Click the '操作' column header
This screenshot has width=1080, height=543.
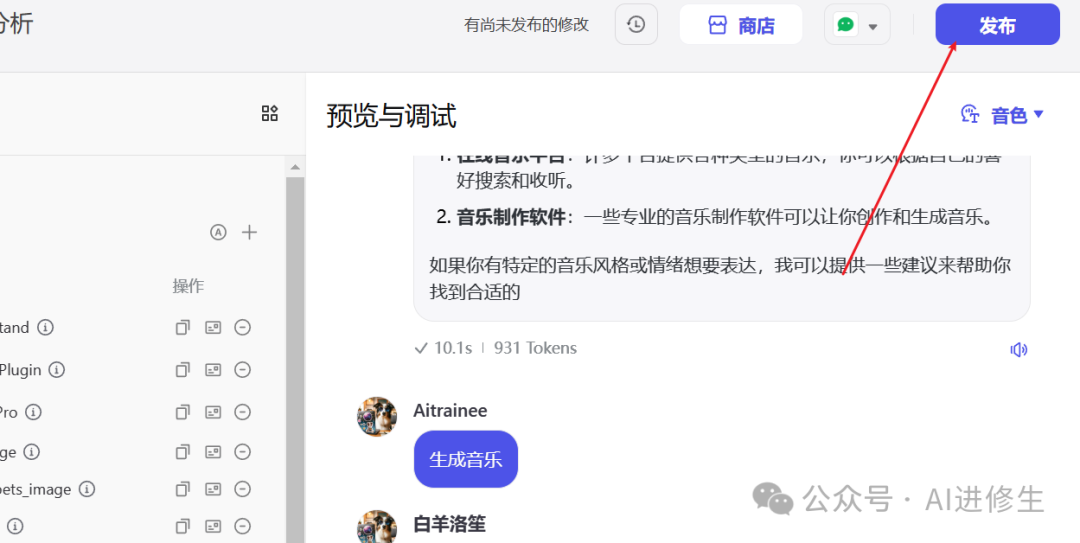[x=188, y=287]
